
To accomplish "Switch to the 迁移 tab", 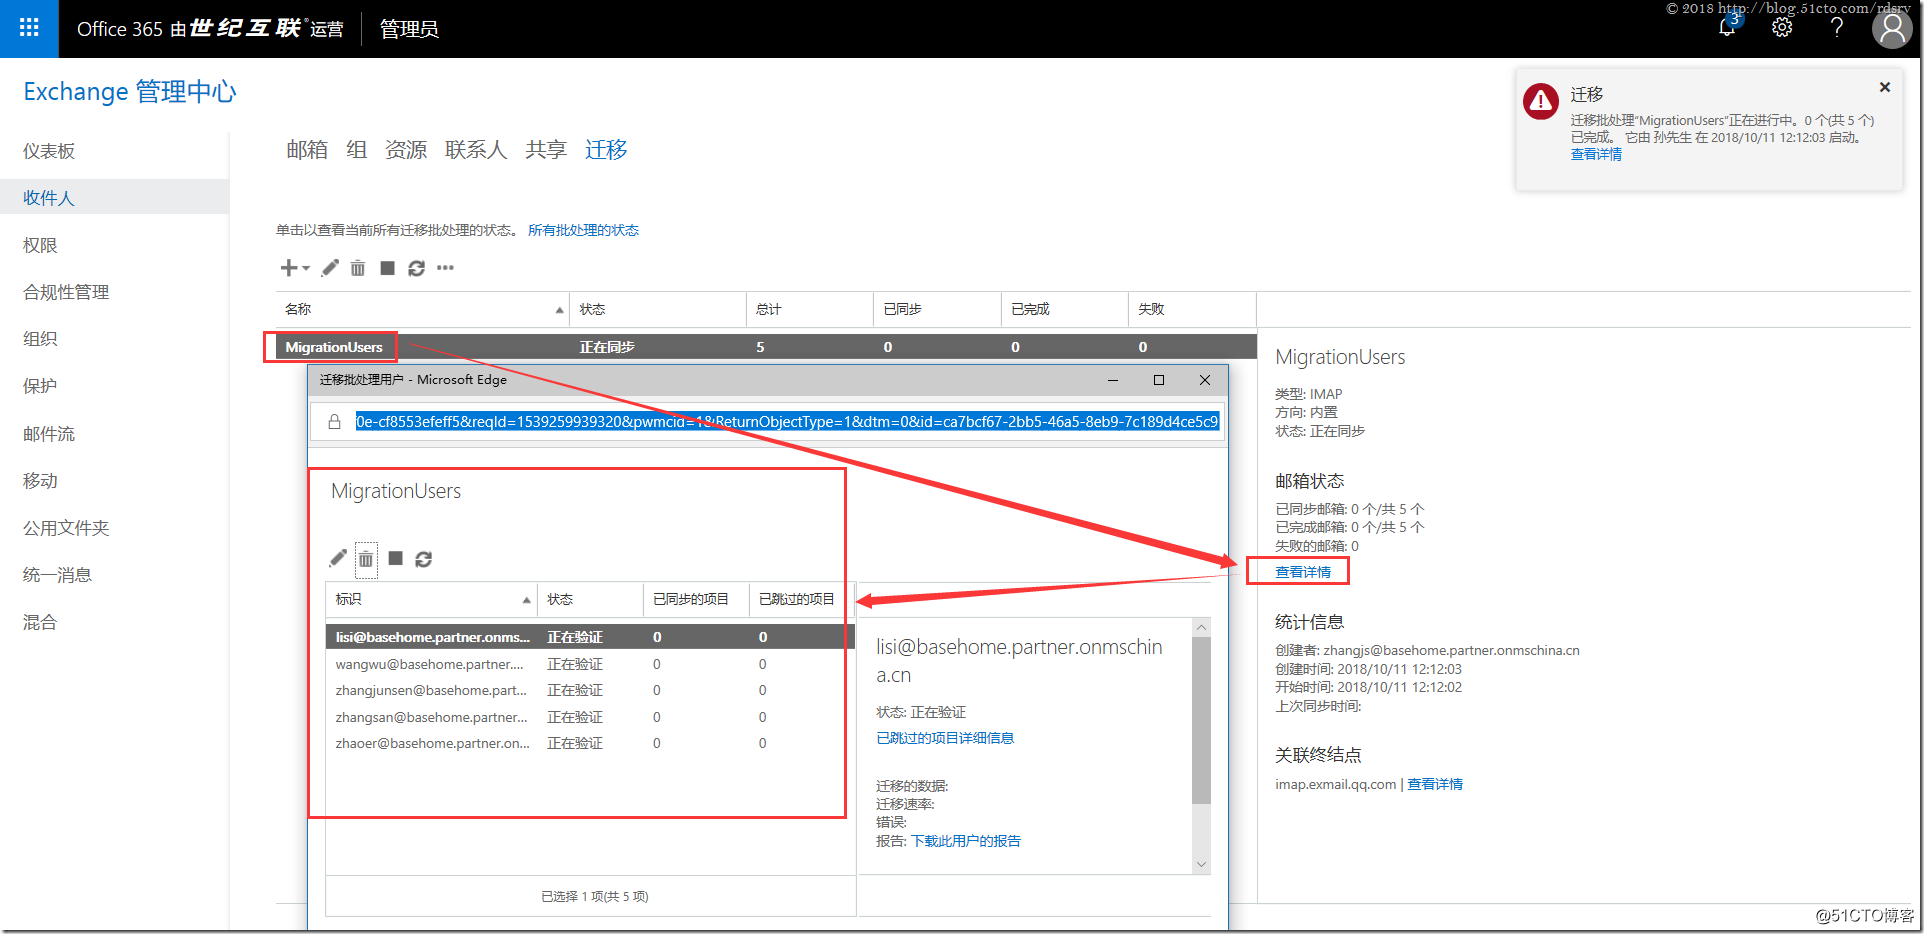I will (x=606, y=150).
